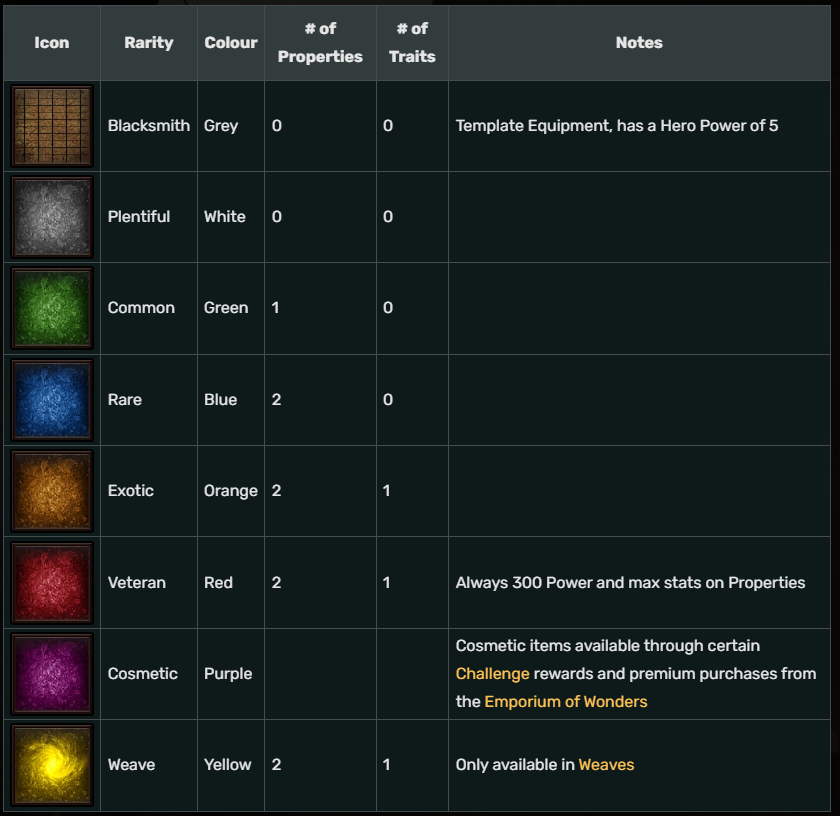The height and width of the screenshot is (816, 840).
Task: Select the 'Exotic' rarity name cell
Action: click(x=131, y=491)
